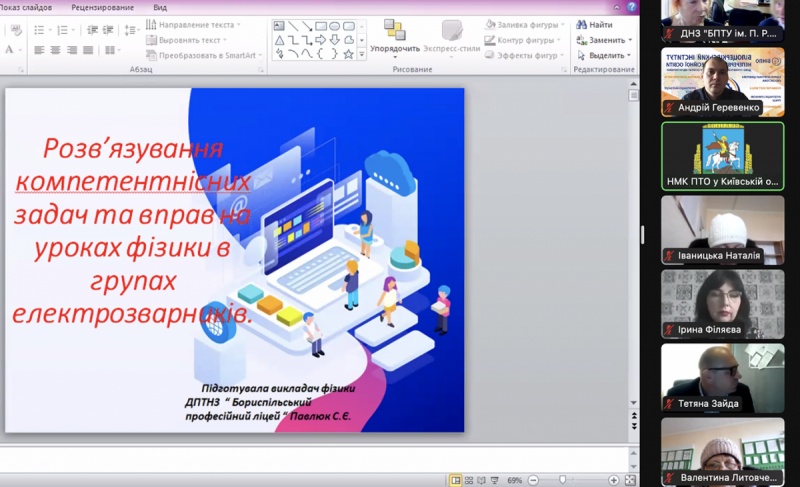Viewport: 800px width, 487px height.
Task: Click the zoom slider handle
Action: [564, 480]
